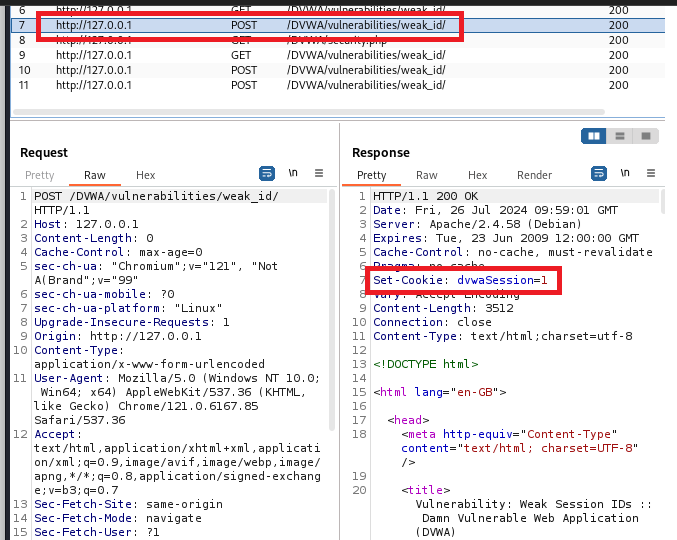
Task: Toggle show non-printable characters in Response panel
Action: tap(625, 173)
